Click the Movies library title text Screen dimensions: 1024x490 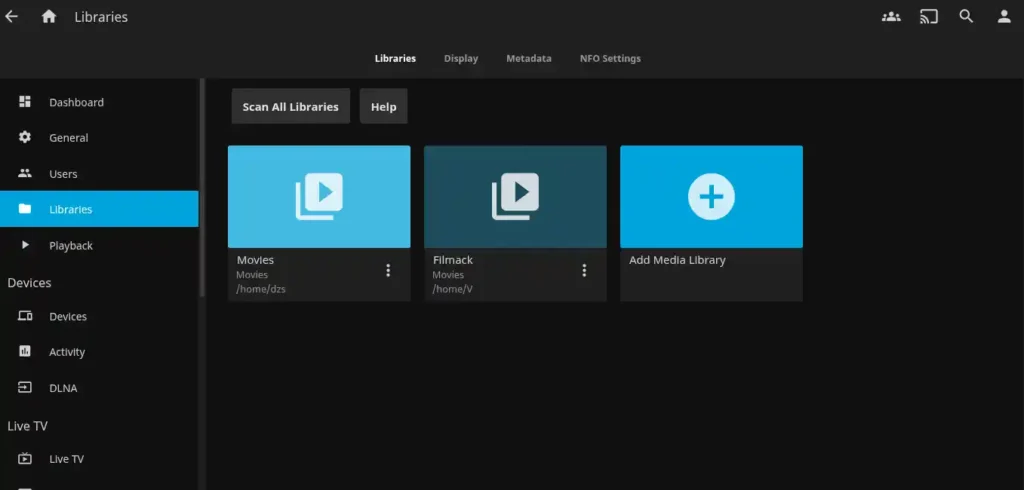click(255, 260)
